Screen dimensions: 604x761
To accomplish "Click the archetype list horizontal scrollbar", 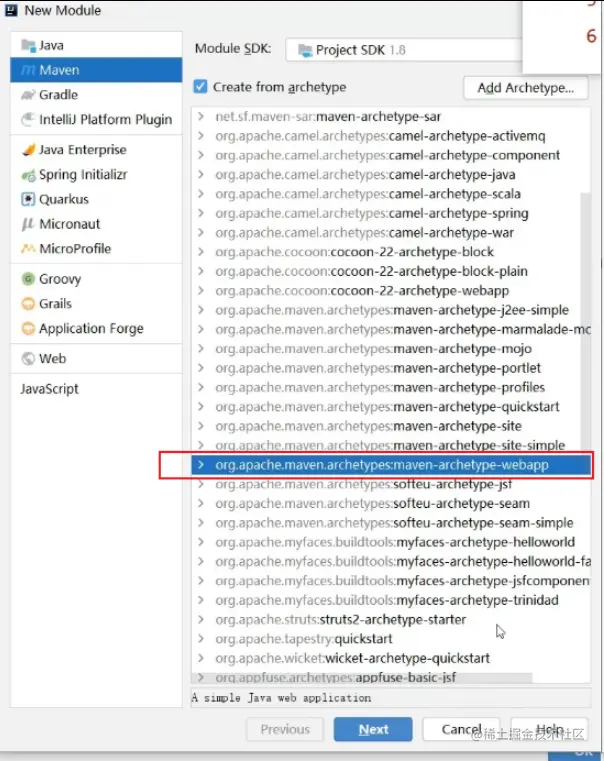I will point(362,678).
